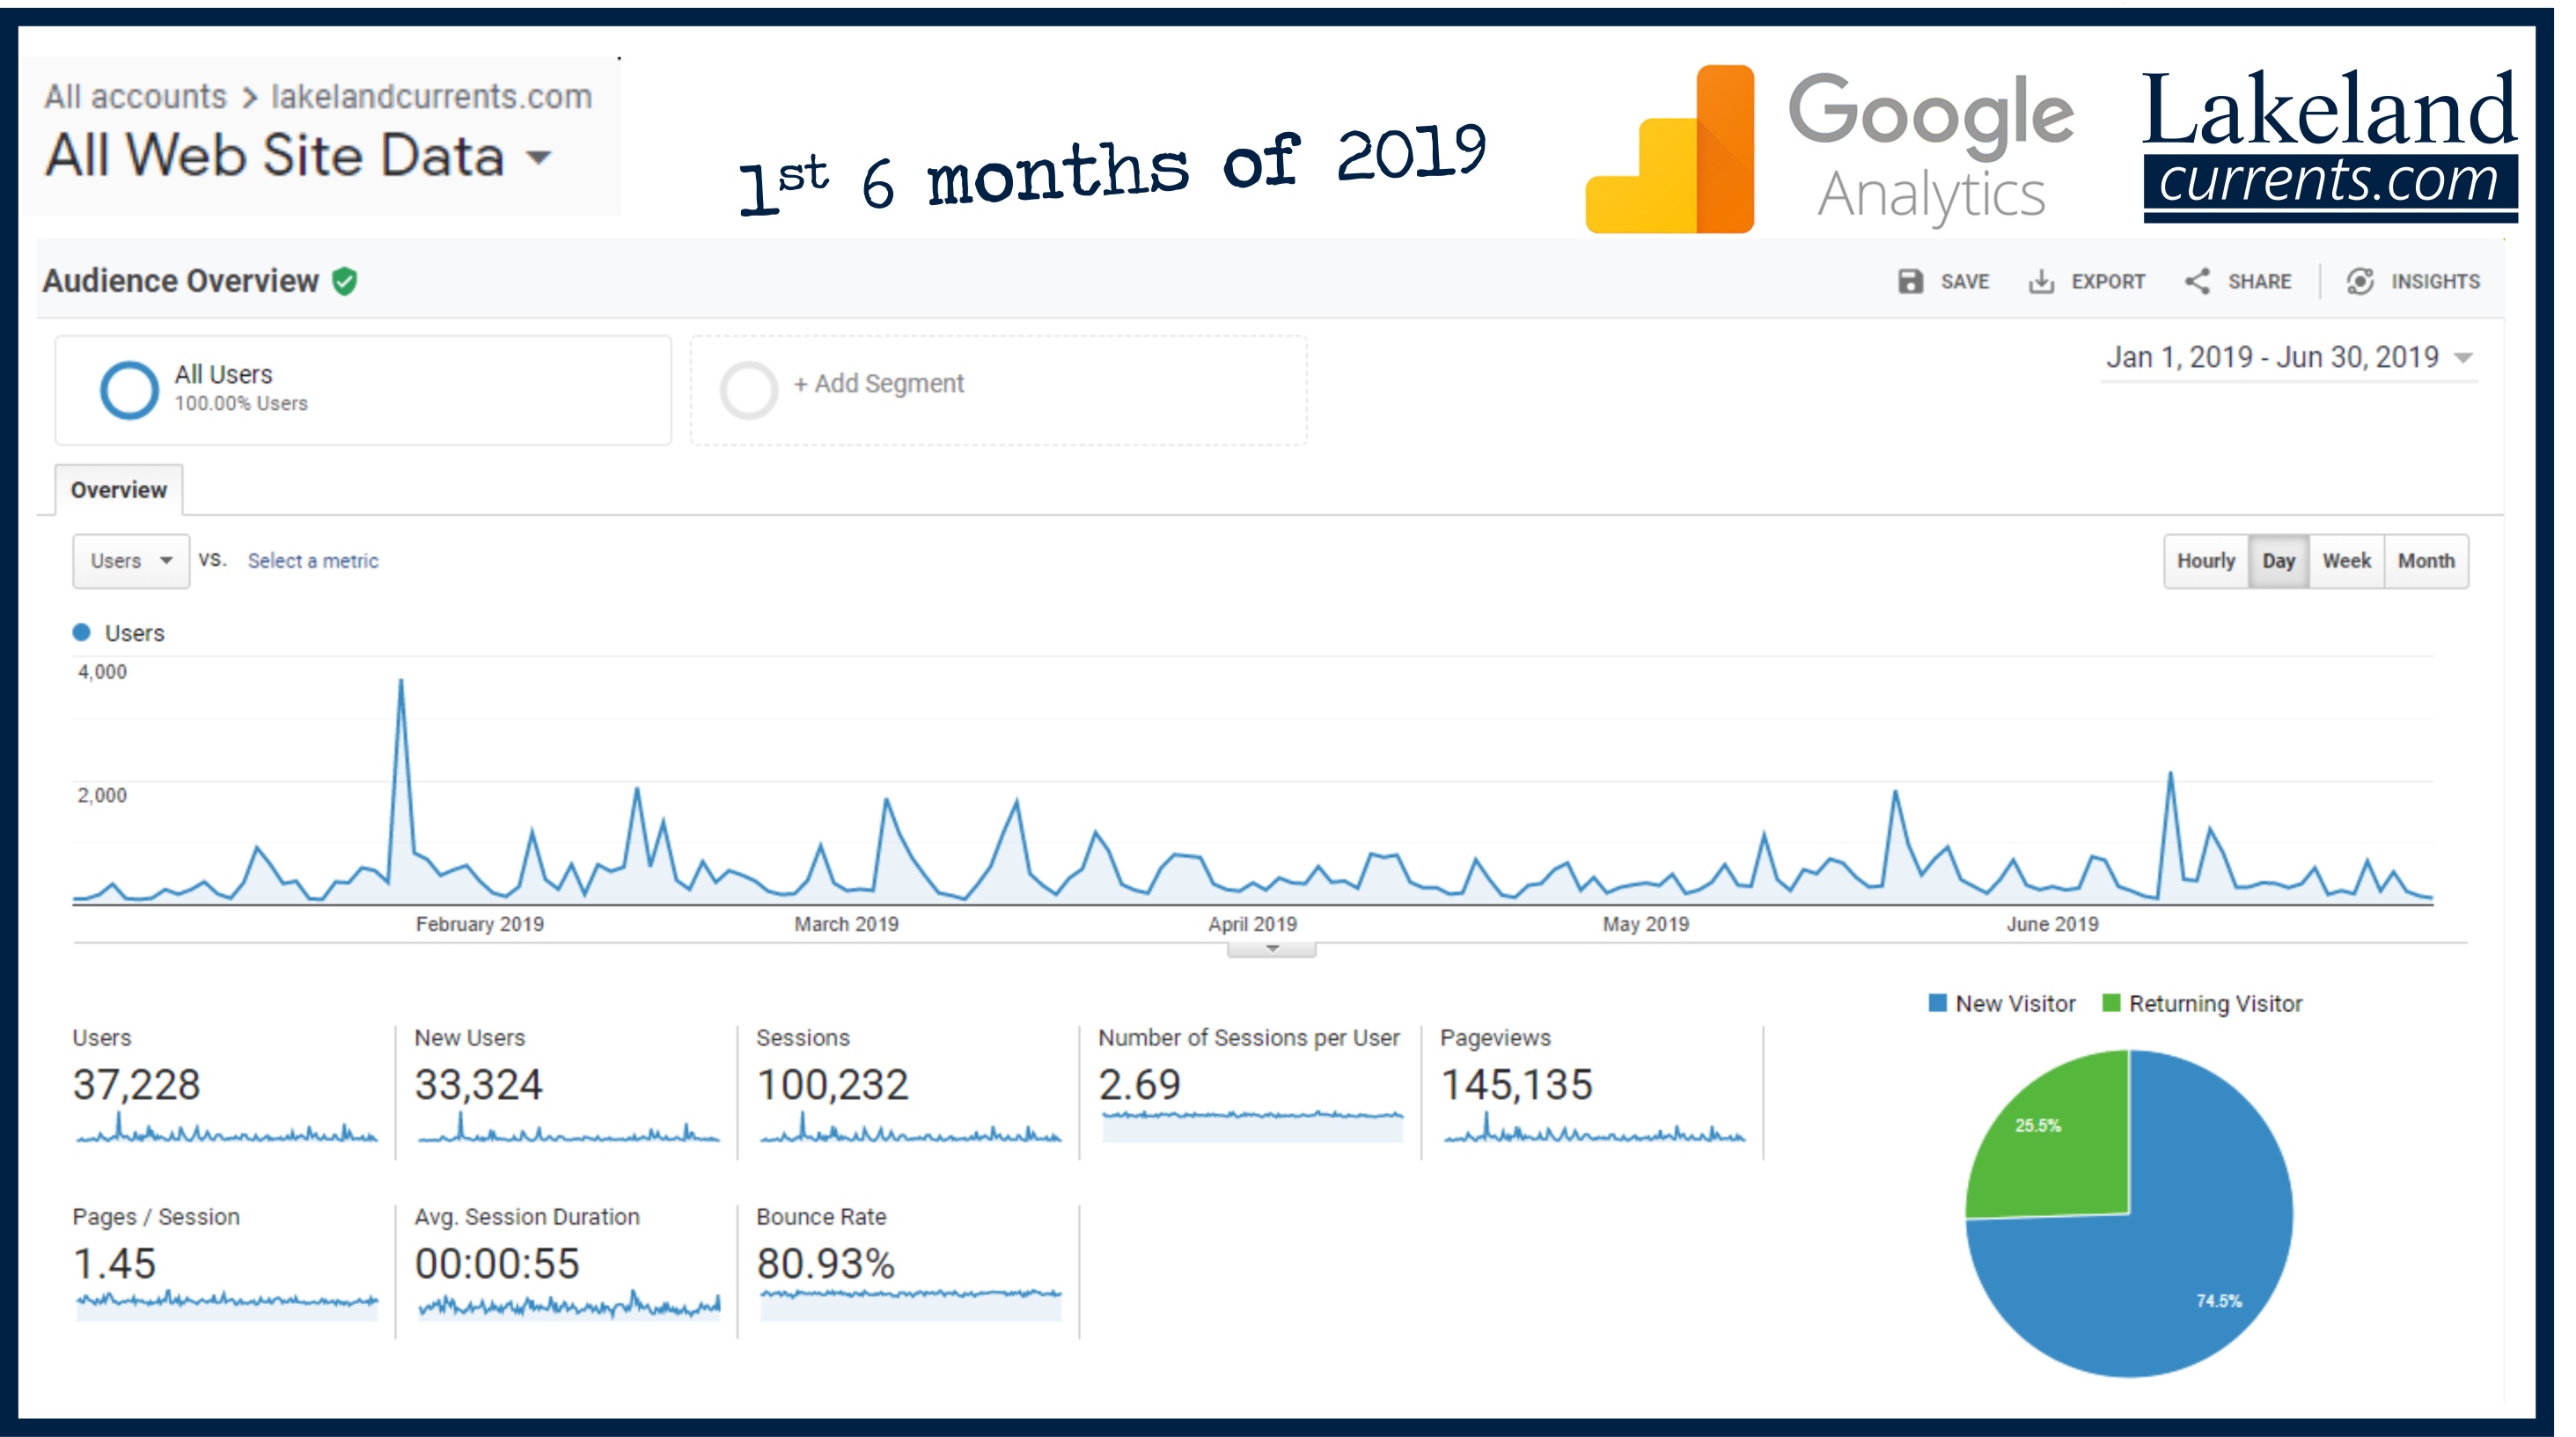The height and width of the screenshot is (1437, 2576).
Task: Open the Users metric dropdown
Action: [x=131, y=561]
